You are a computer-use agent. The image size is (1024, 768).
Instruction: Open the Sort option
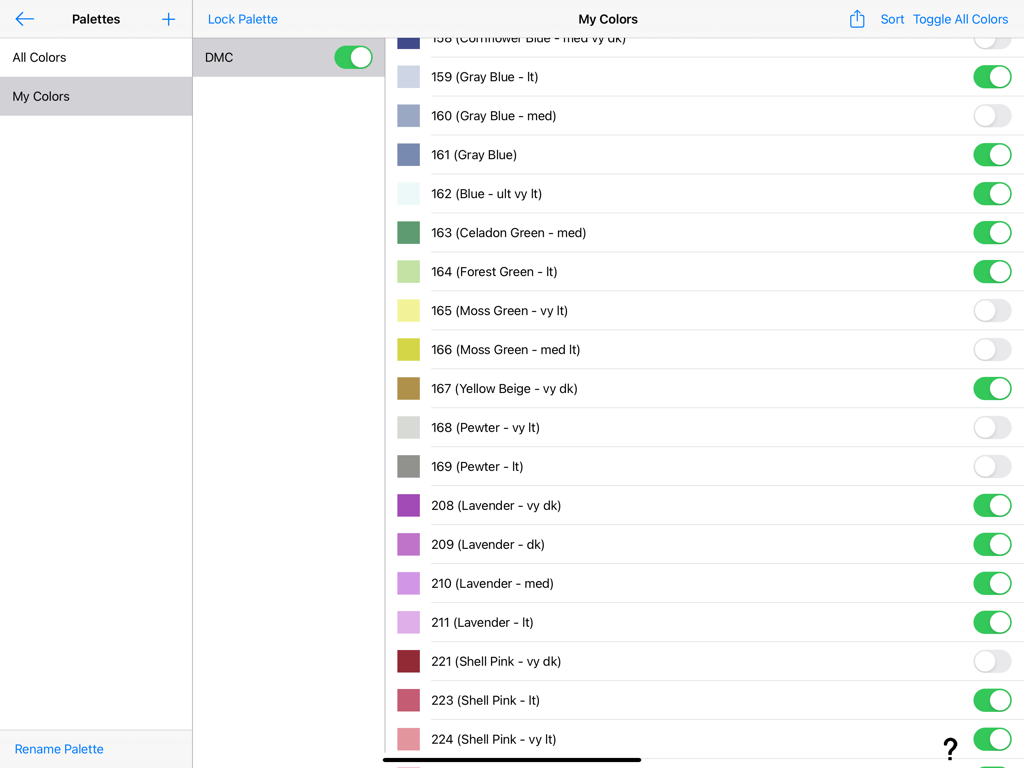point(892,18)
